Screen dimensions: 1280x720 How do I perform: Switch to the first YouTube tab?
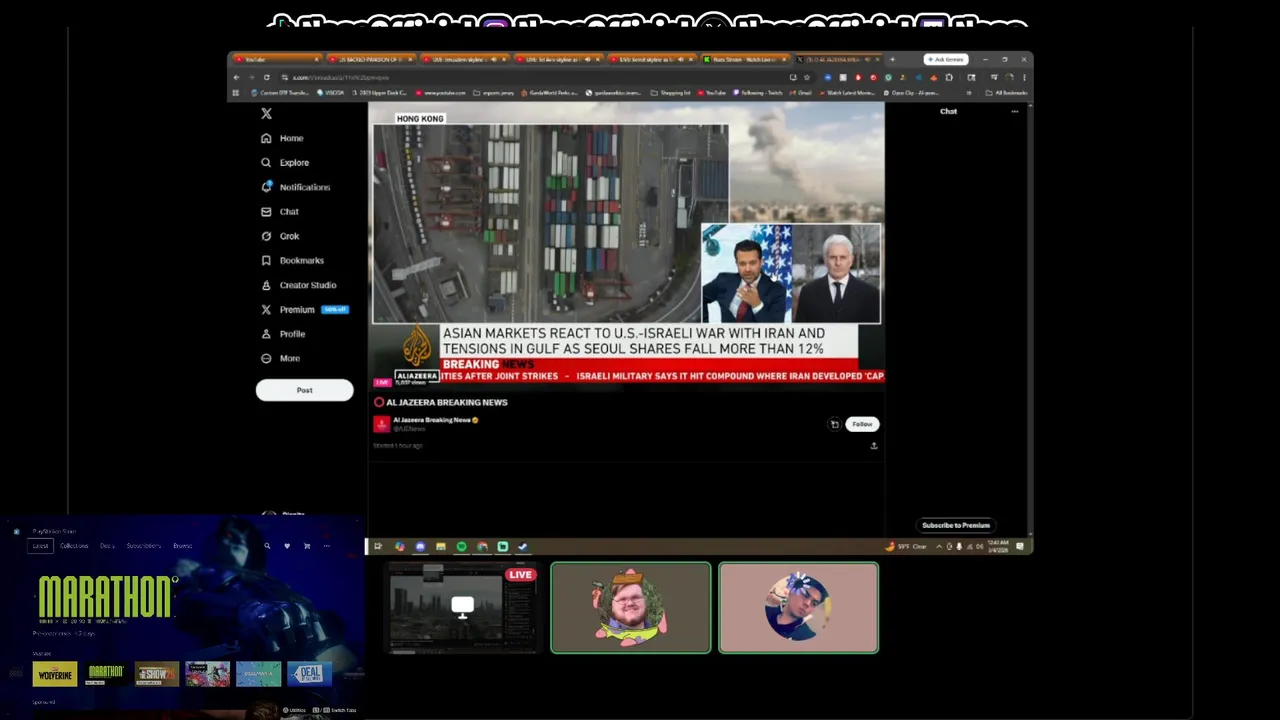[x=276, y=59]
